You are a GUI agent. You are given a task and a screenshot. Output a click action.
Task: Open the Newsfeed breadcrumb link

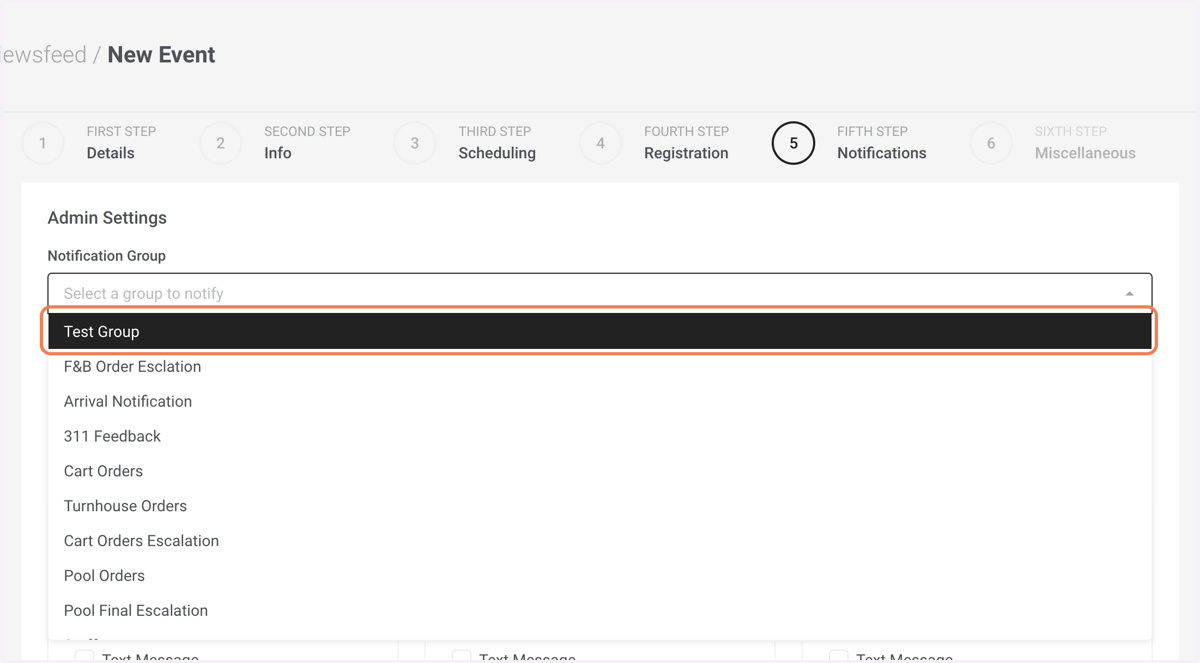(x=44, y=55)
